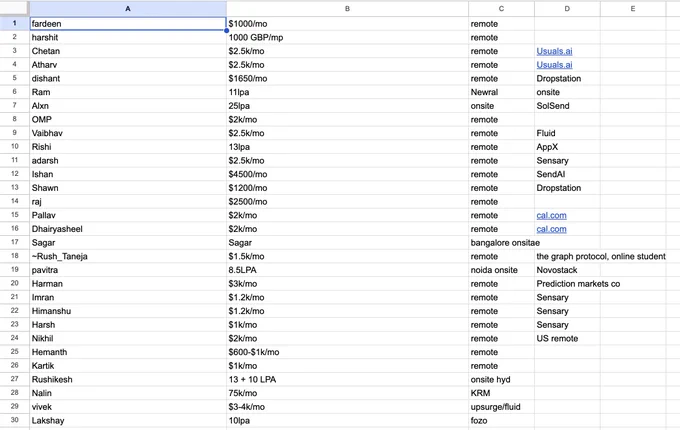Screen dimensions: 680x430
Task: Click the "Lakshay" name cell
Action: tap(128, 421)
